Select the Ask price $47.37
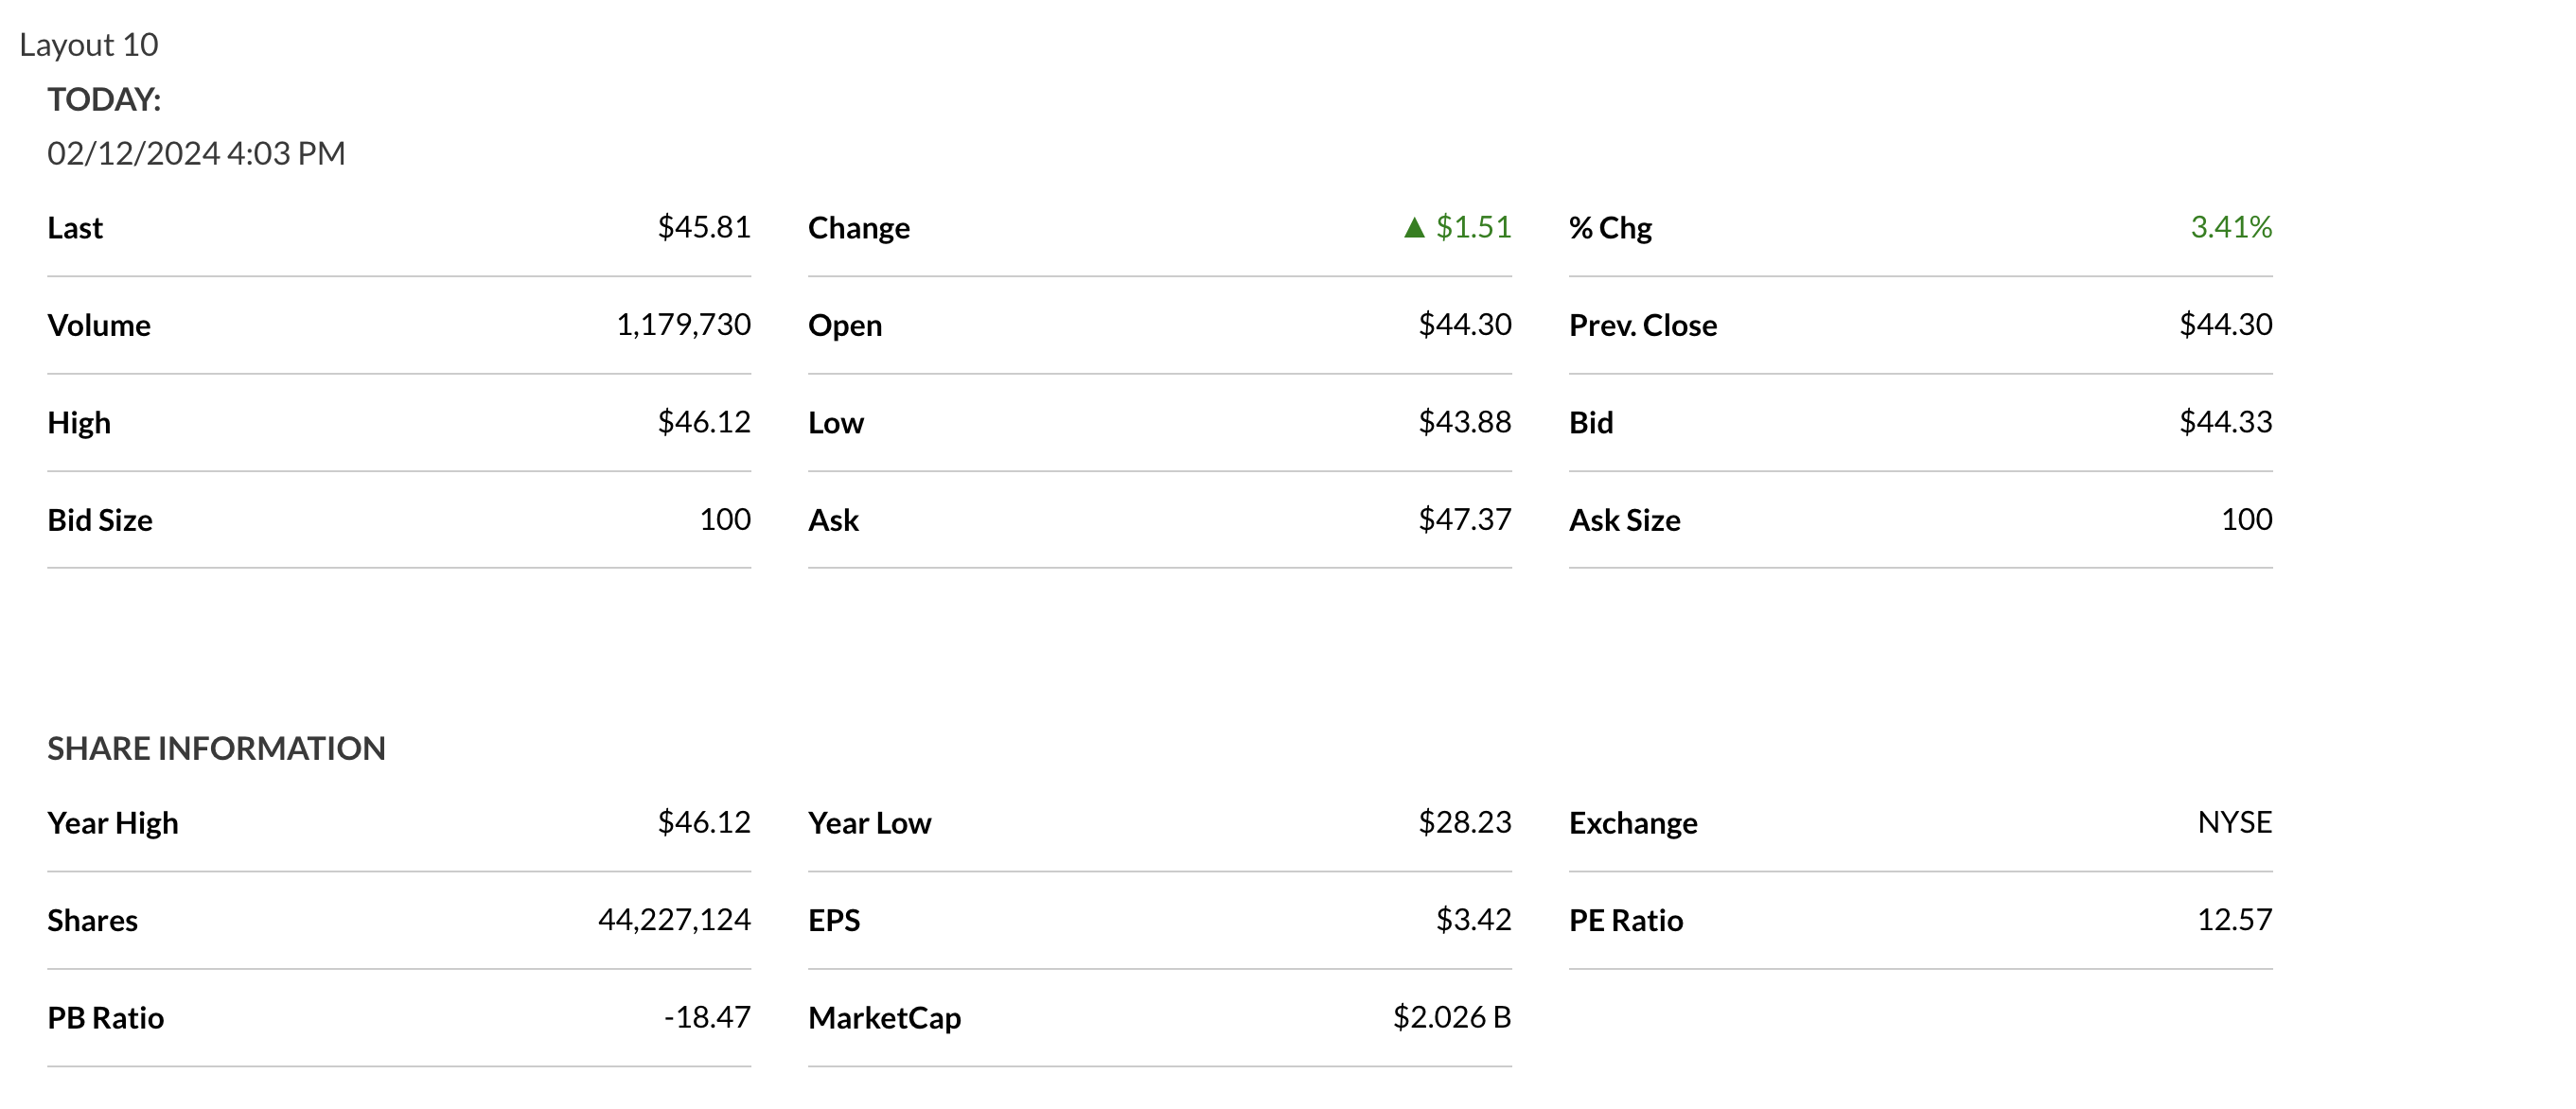This screenshot has height=1109, width=2576. [x=1464, y=519]
